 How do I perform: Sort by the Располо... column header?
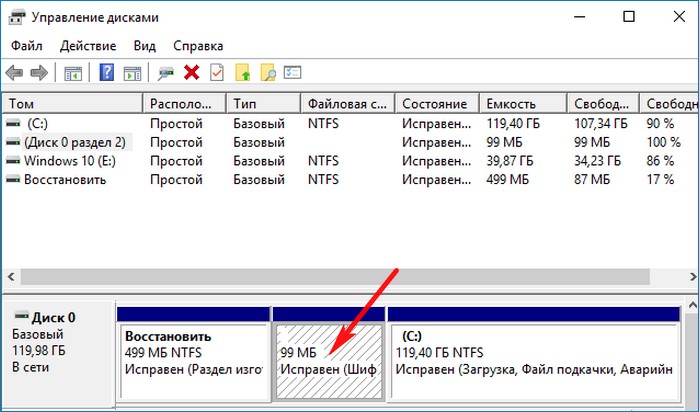pyautogui.click(x=185, y=104)
